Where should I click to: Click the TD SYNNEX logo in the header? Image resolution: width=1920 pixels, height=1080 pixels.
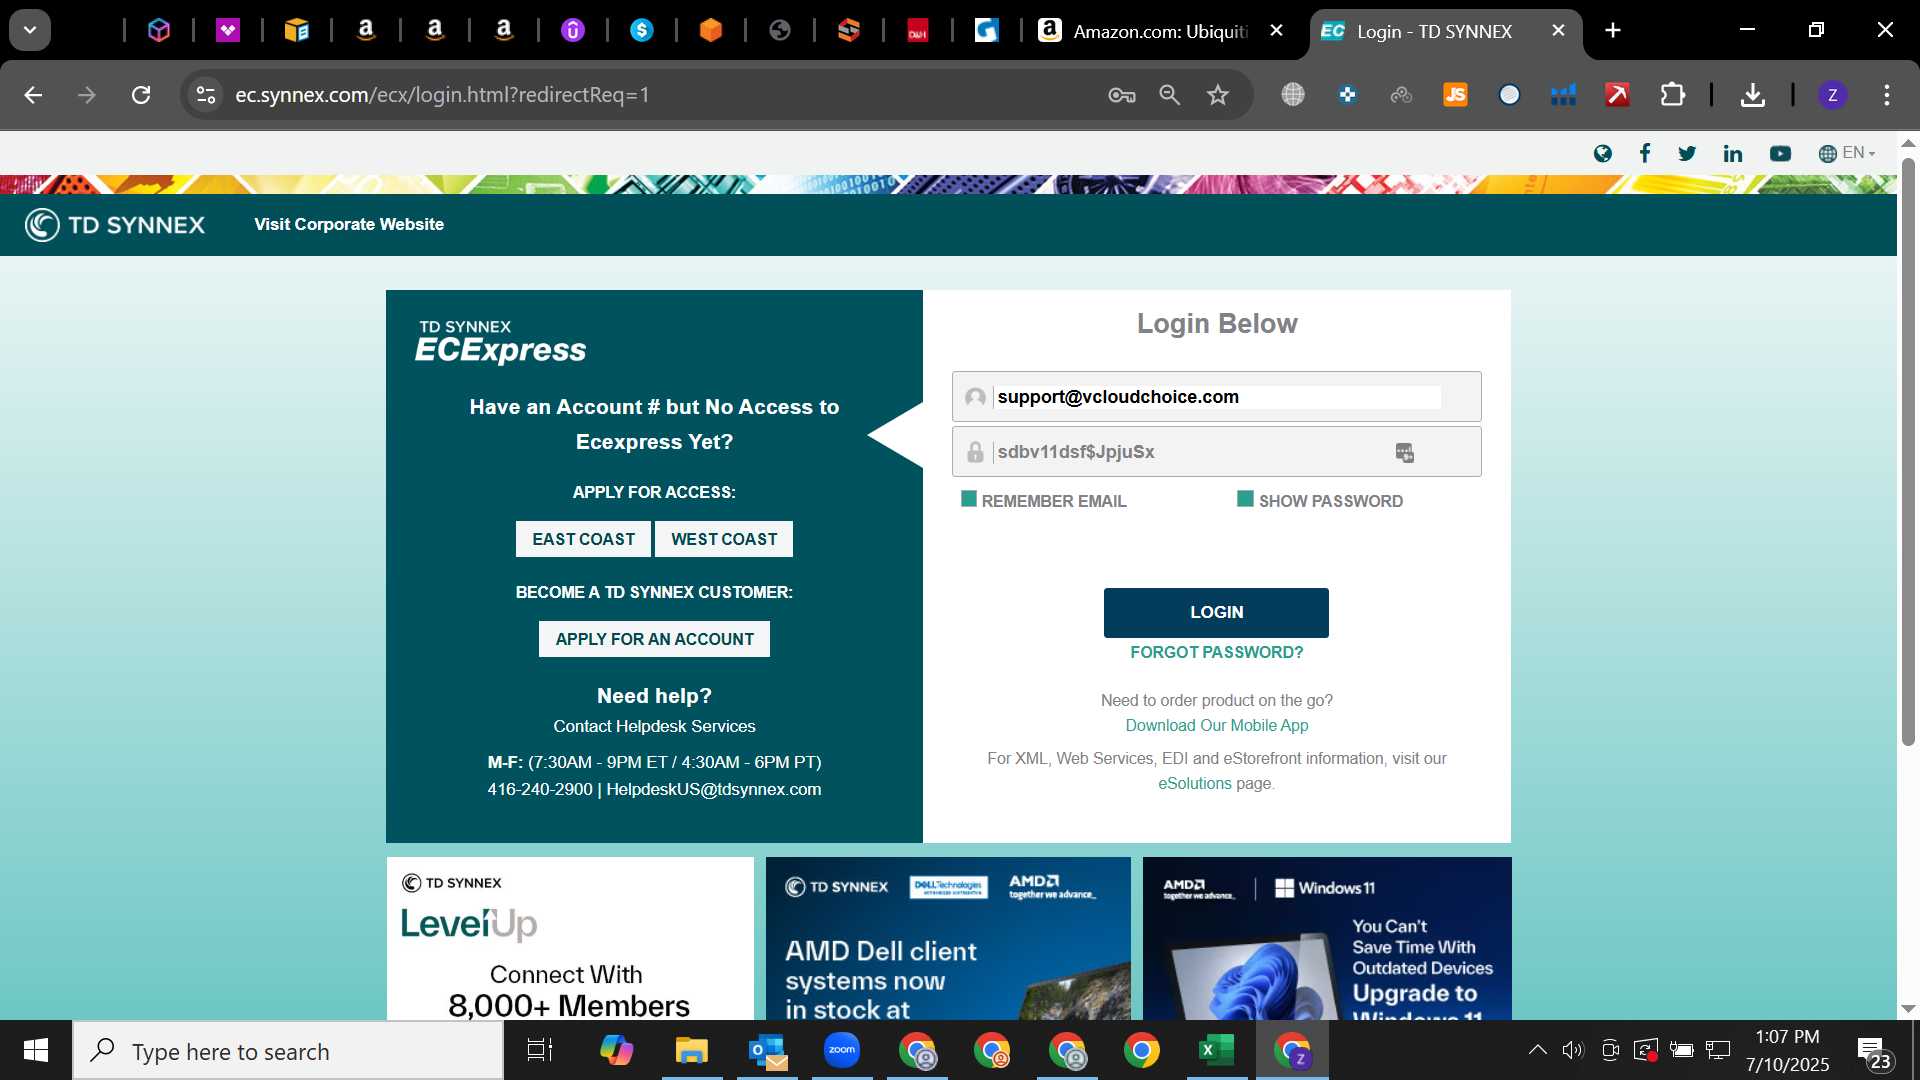point(115,225)
